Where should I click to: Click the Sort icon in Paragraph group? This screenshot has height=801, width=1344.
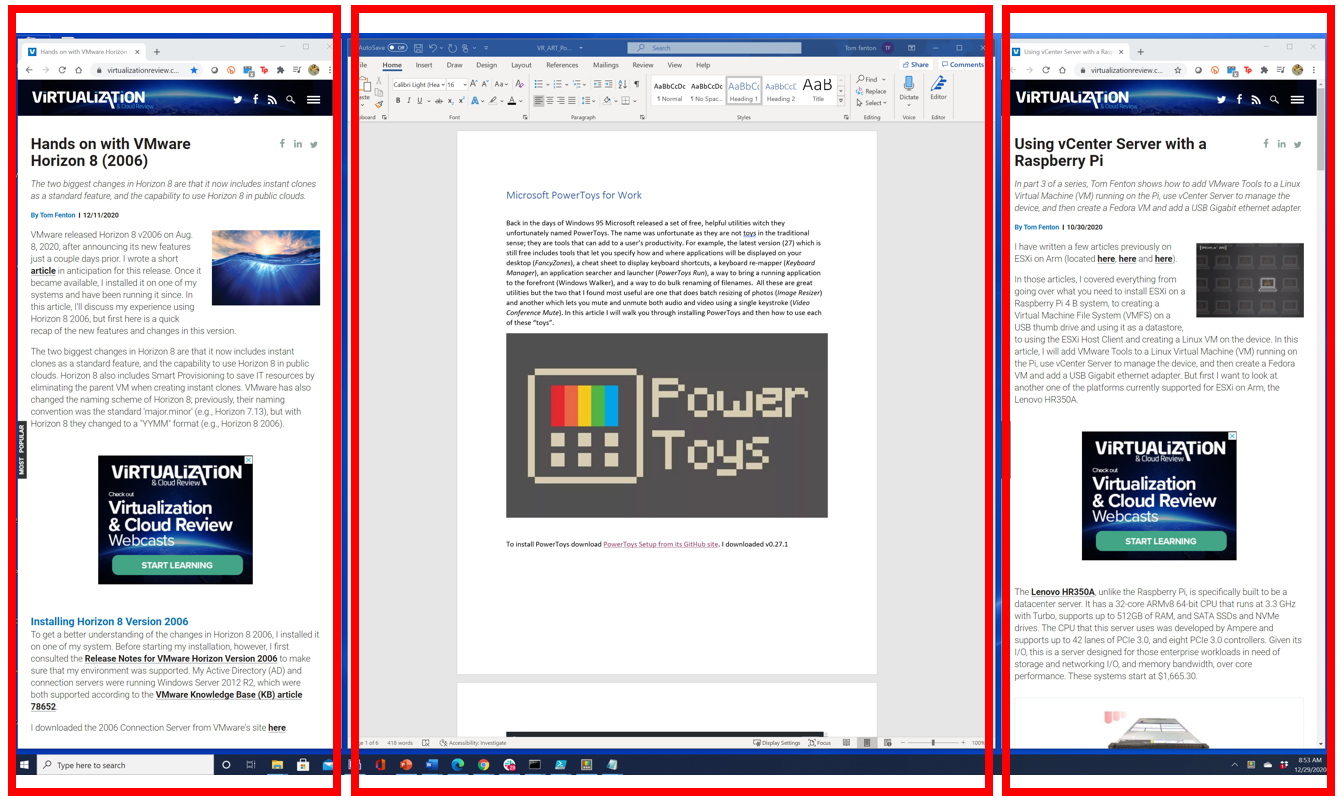[624, 84]
